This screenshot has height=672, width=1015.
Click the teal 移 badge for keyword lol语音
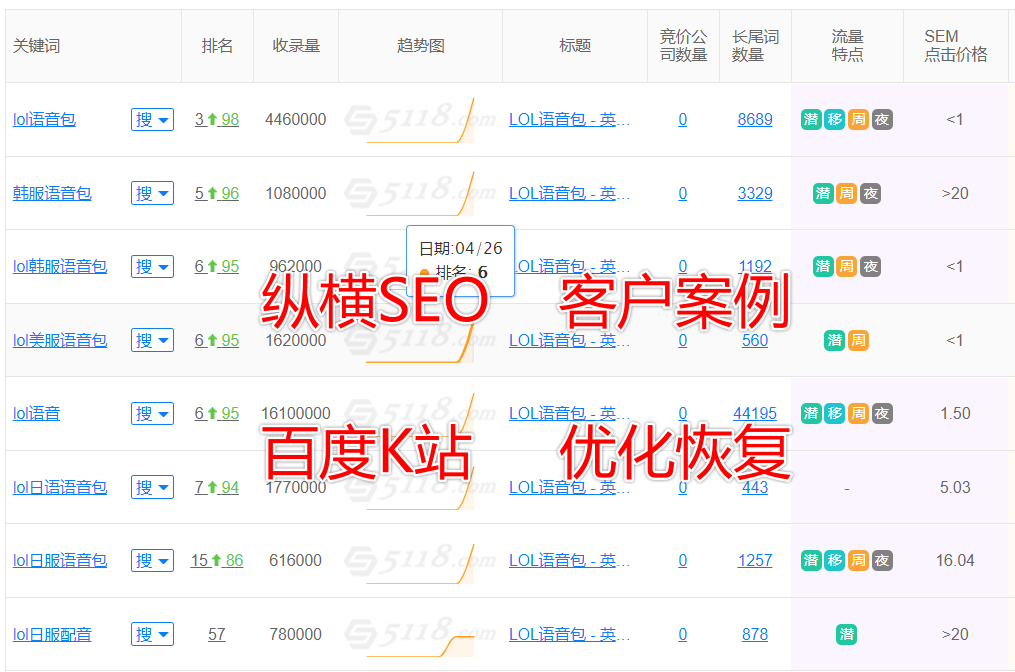click(x=833, y=413)
